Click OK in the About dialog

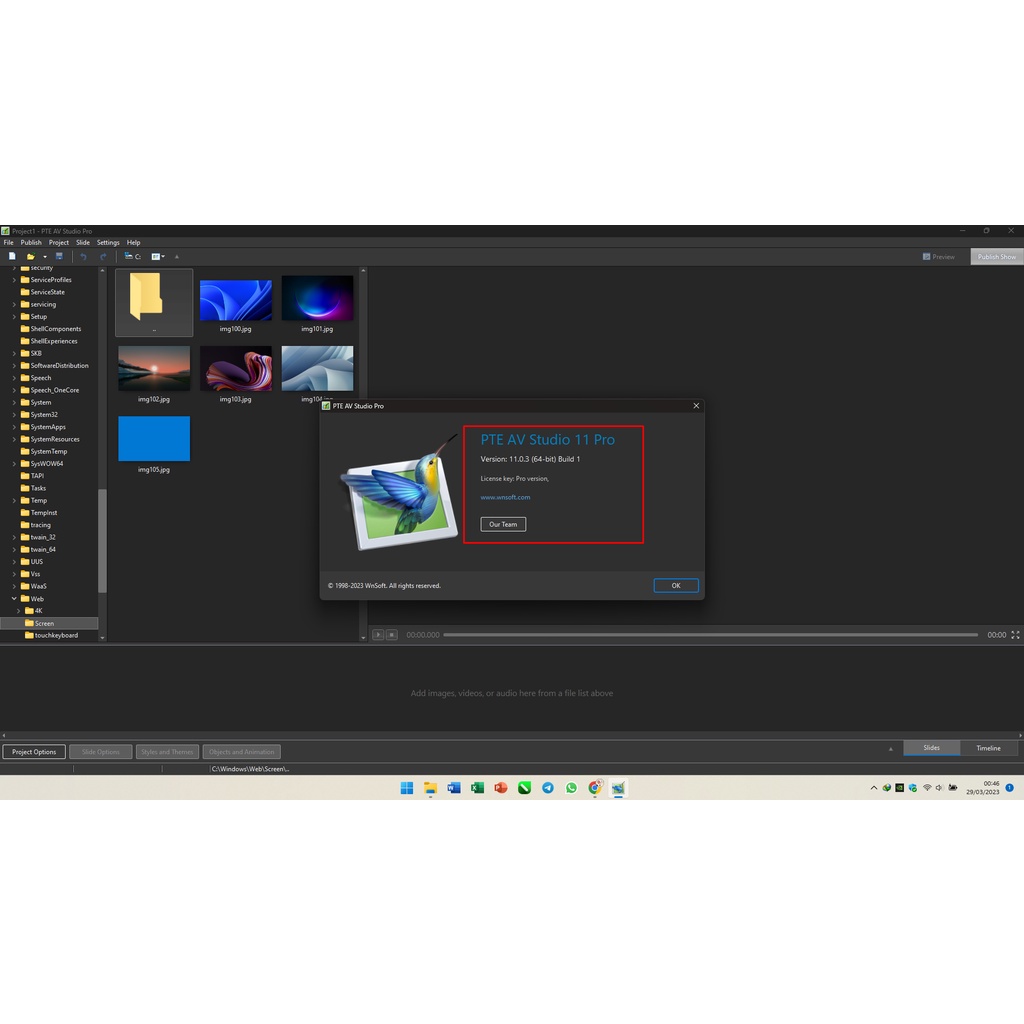point(676,586)
